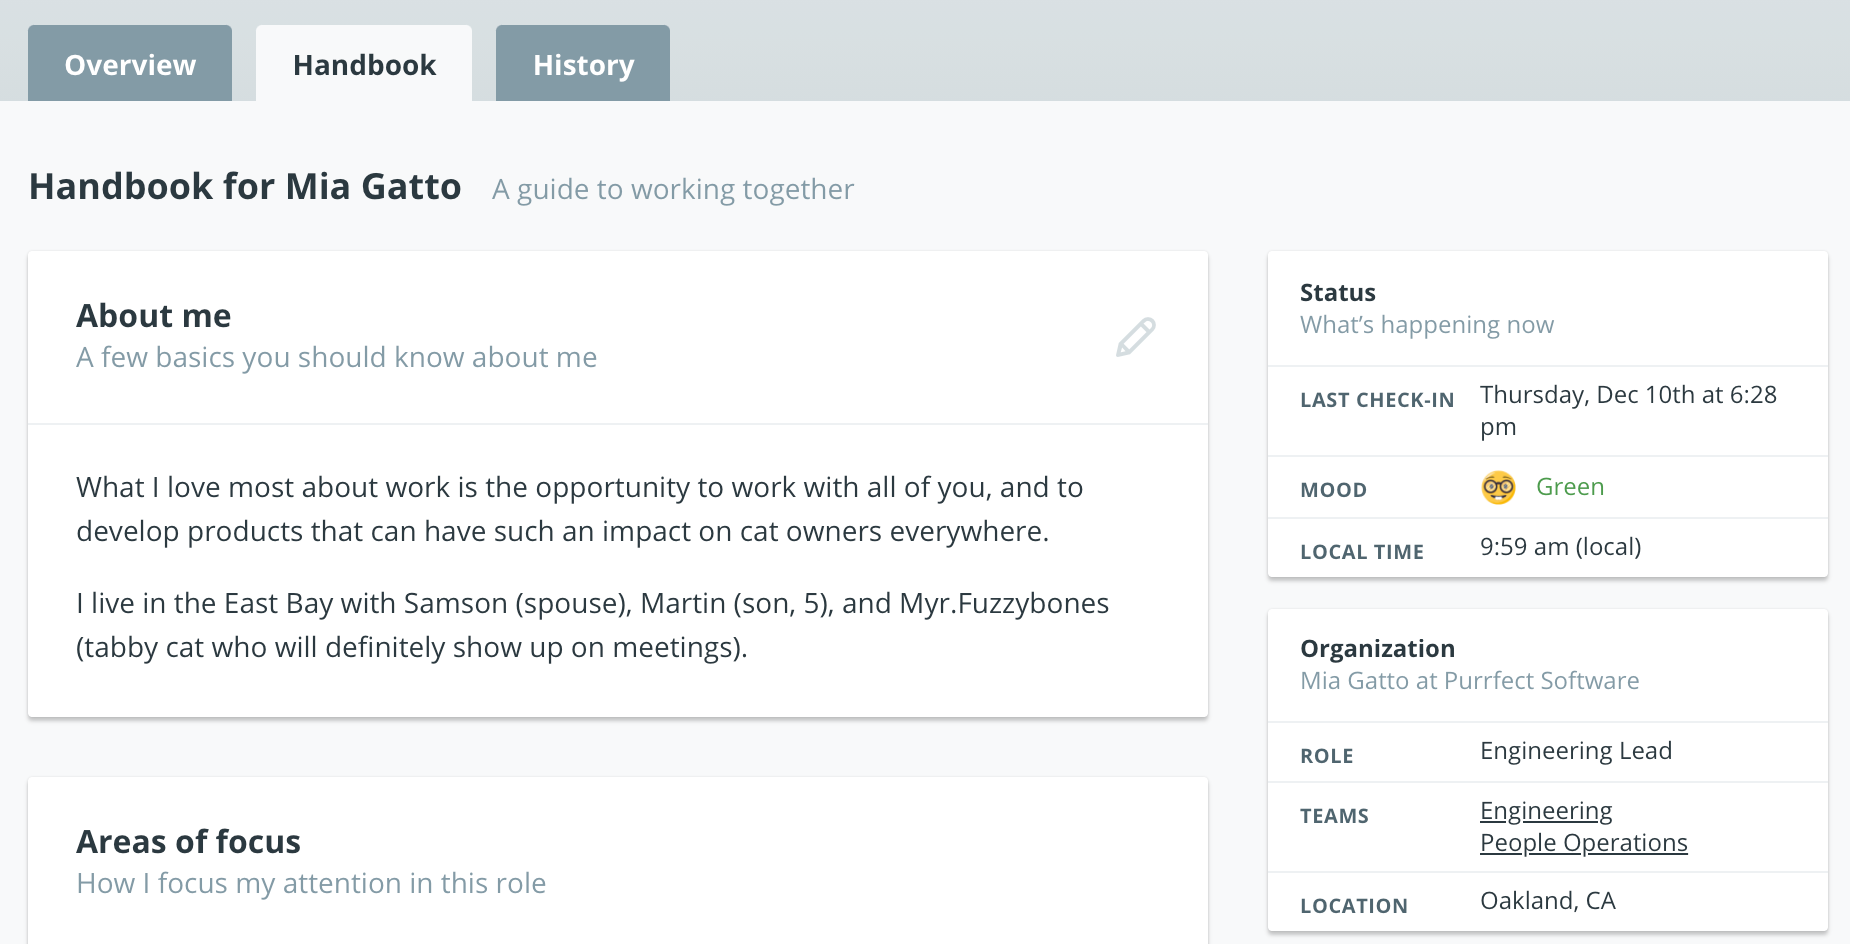
Task: Click the 'TEAMS' label
Action: point(1335,816)
